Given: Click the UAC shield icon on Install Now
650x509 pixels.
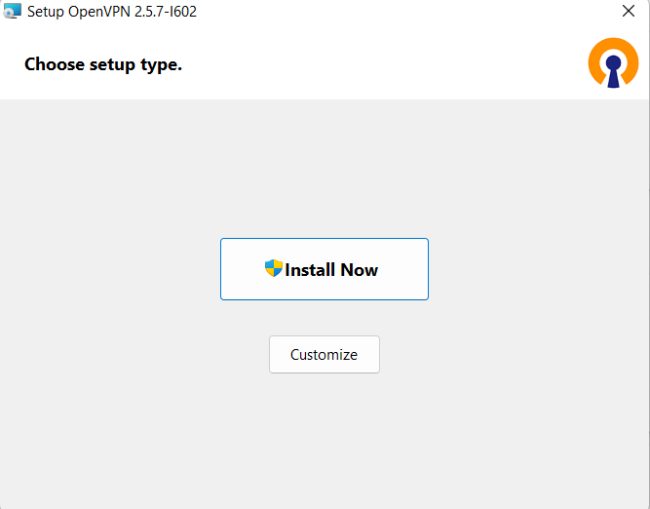Looking at the screenshot, I should coord(274,268).
